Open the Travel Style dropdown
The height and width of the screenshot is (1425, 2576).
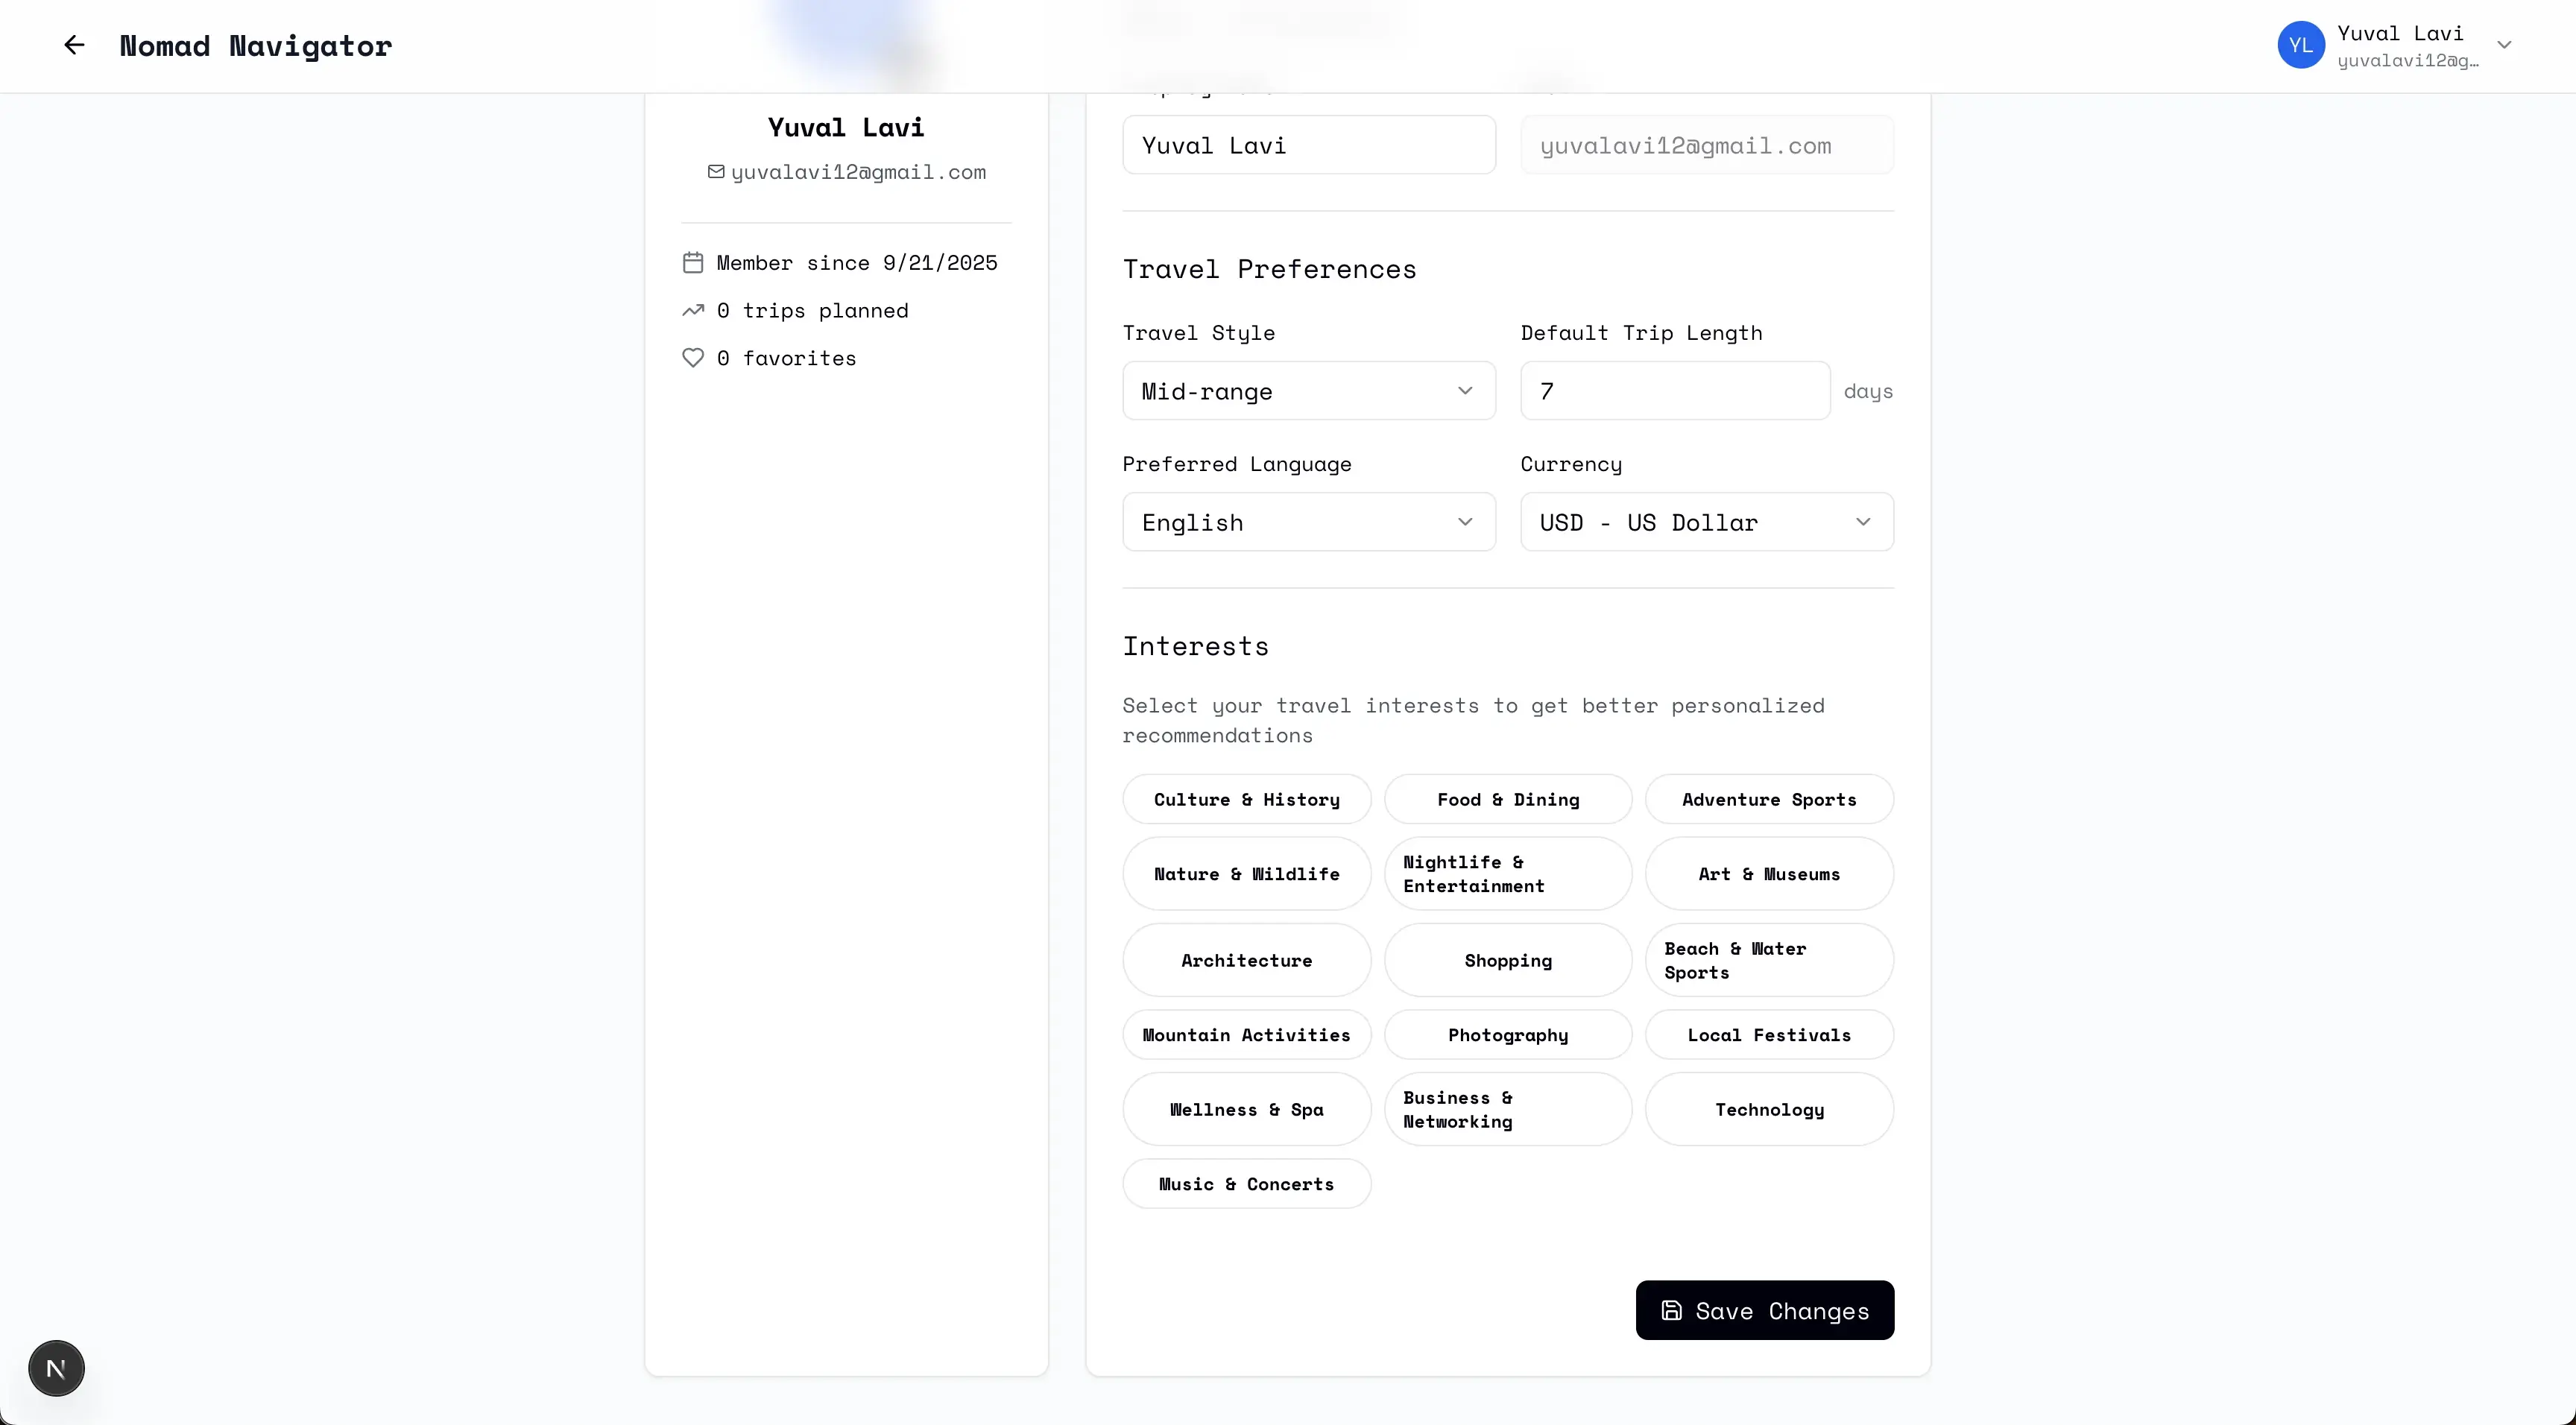click(1308, 391)
